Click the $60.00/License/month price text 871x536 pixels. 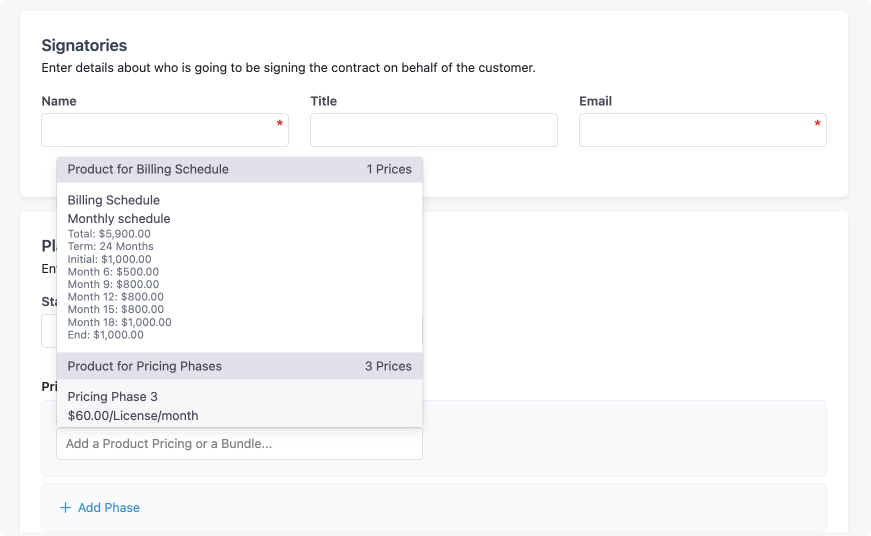pyautogui.click(x=133, y=415)
